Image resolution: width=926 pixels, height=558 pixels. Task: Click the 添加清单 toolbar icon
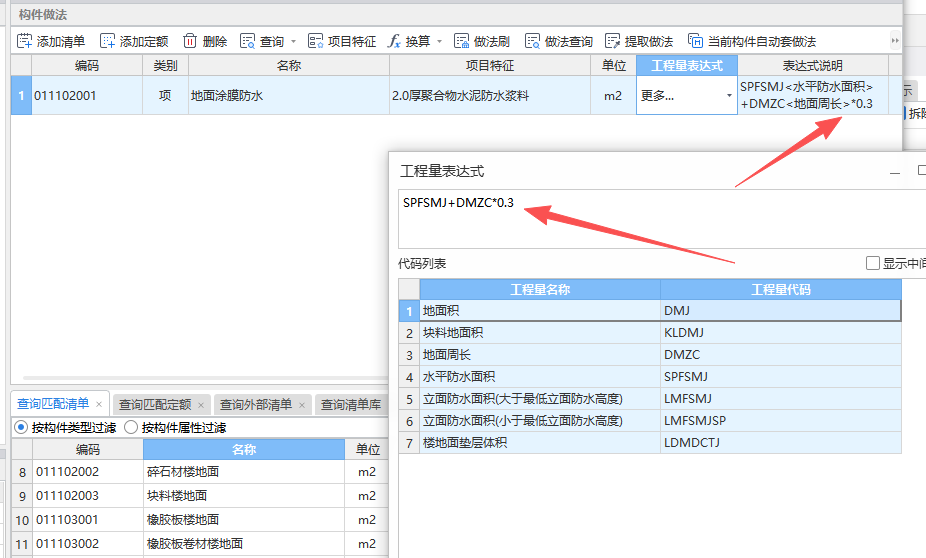(25, 41)
